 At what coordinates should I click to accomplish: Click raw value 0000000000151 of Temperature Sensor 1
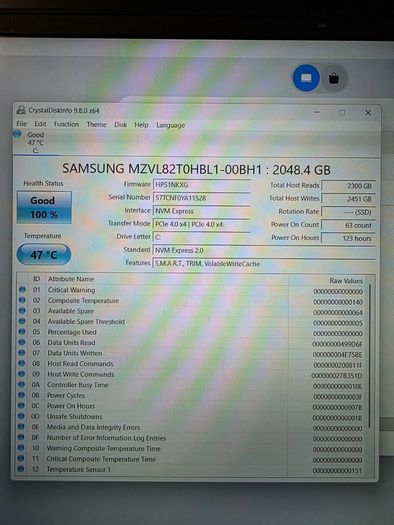(337, 470)
